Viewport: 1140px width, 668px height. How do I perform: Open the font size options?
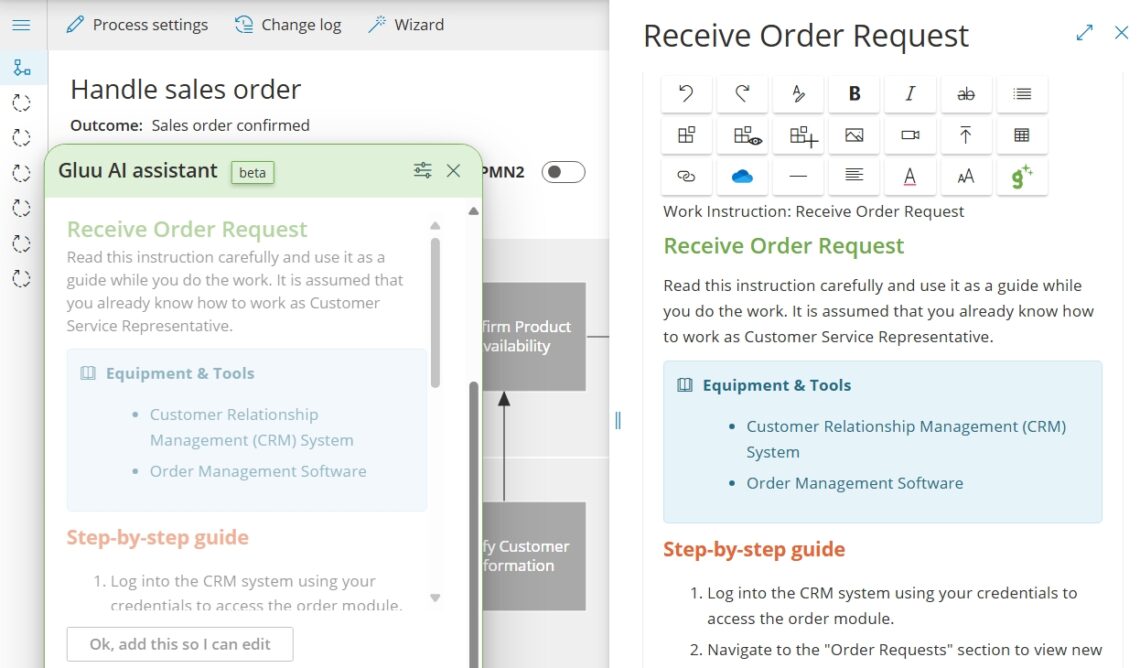coord(965,176)
